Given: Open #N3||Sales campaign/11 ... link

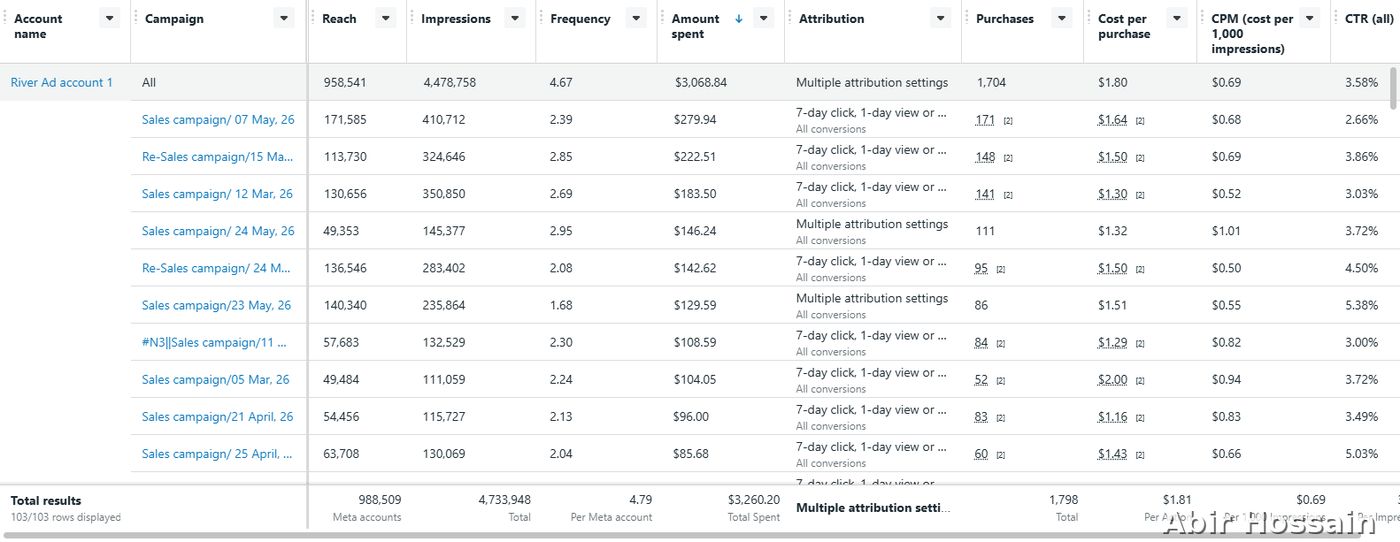Looking at the screenshot, I should tap(215, 342).
